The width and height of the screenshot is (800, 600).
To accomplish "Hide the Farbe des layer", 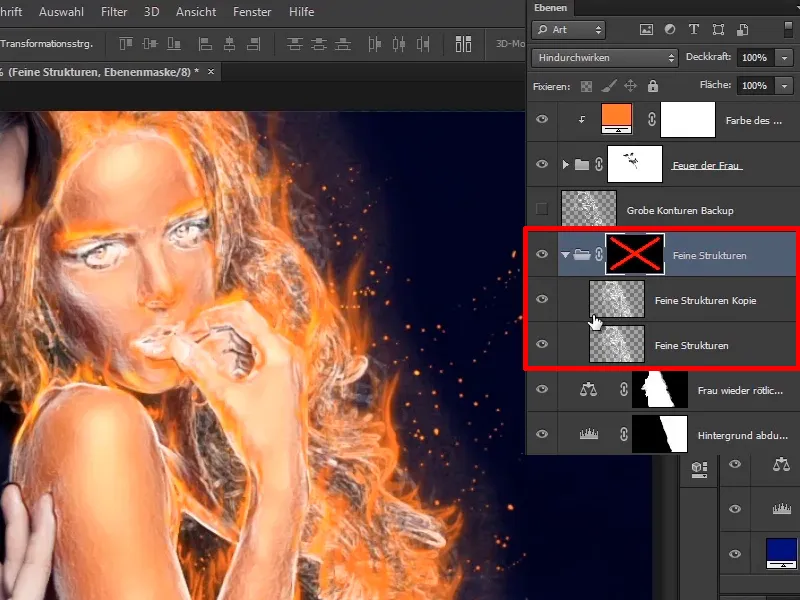I will [x=542, y=119].
